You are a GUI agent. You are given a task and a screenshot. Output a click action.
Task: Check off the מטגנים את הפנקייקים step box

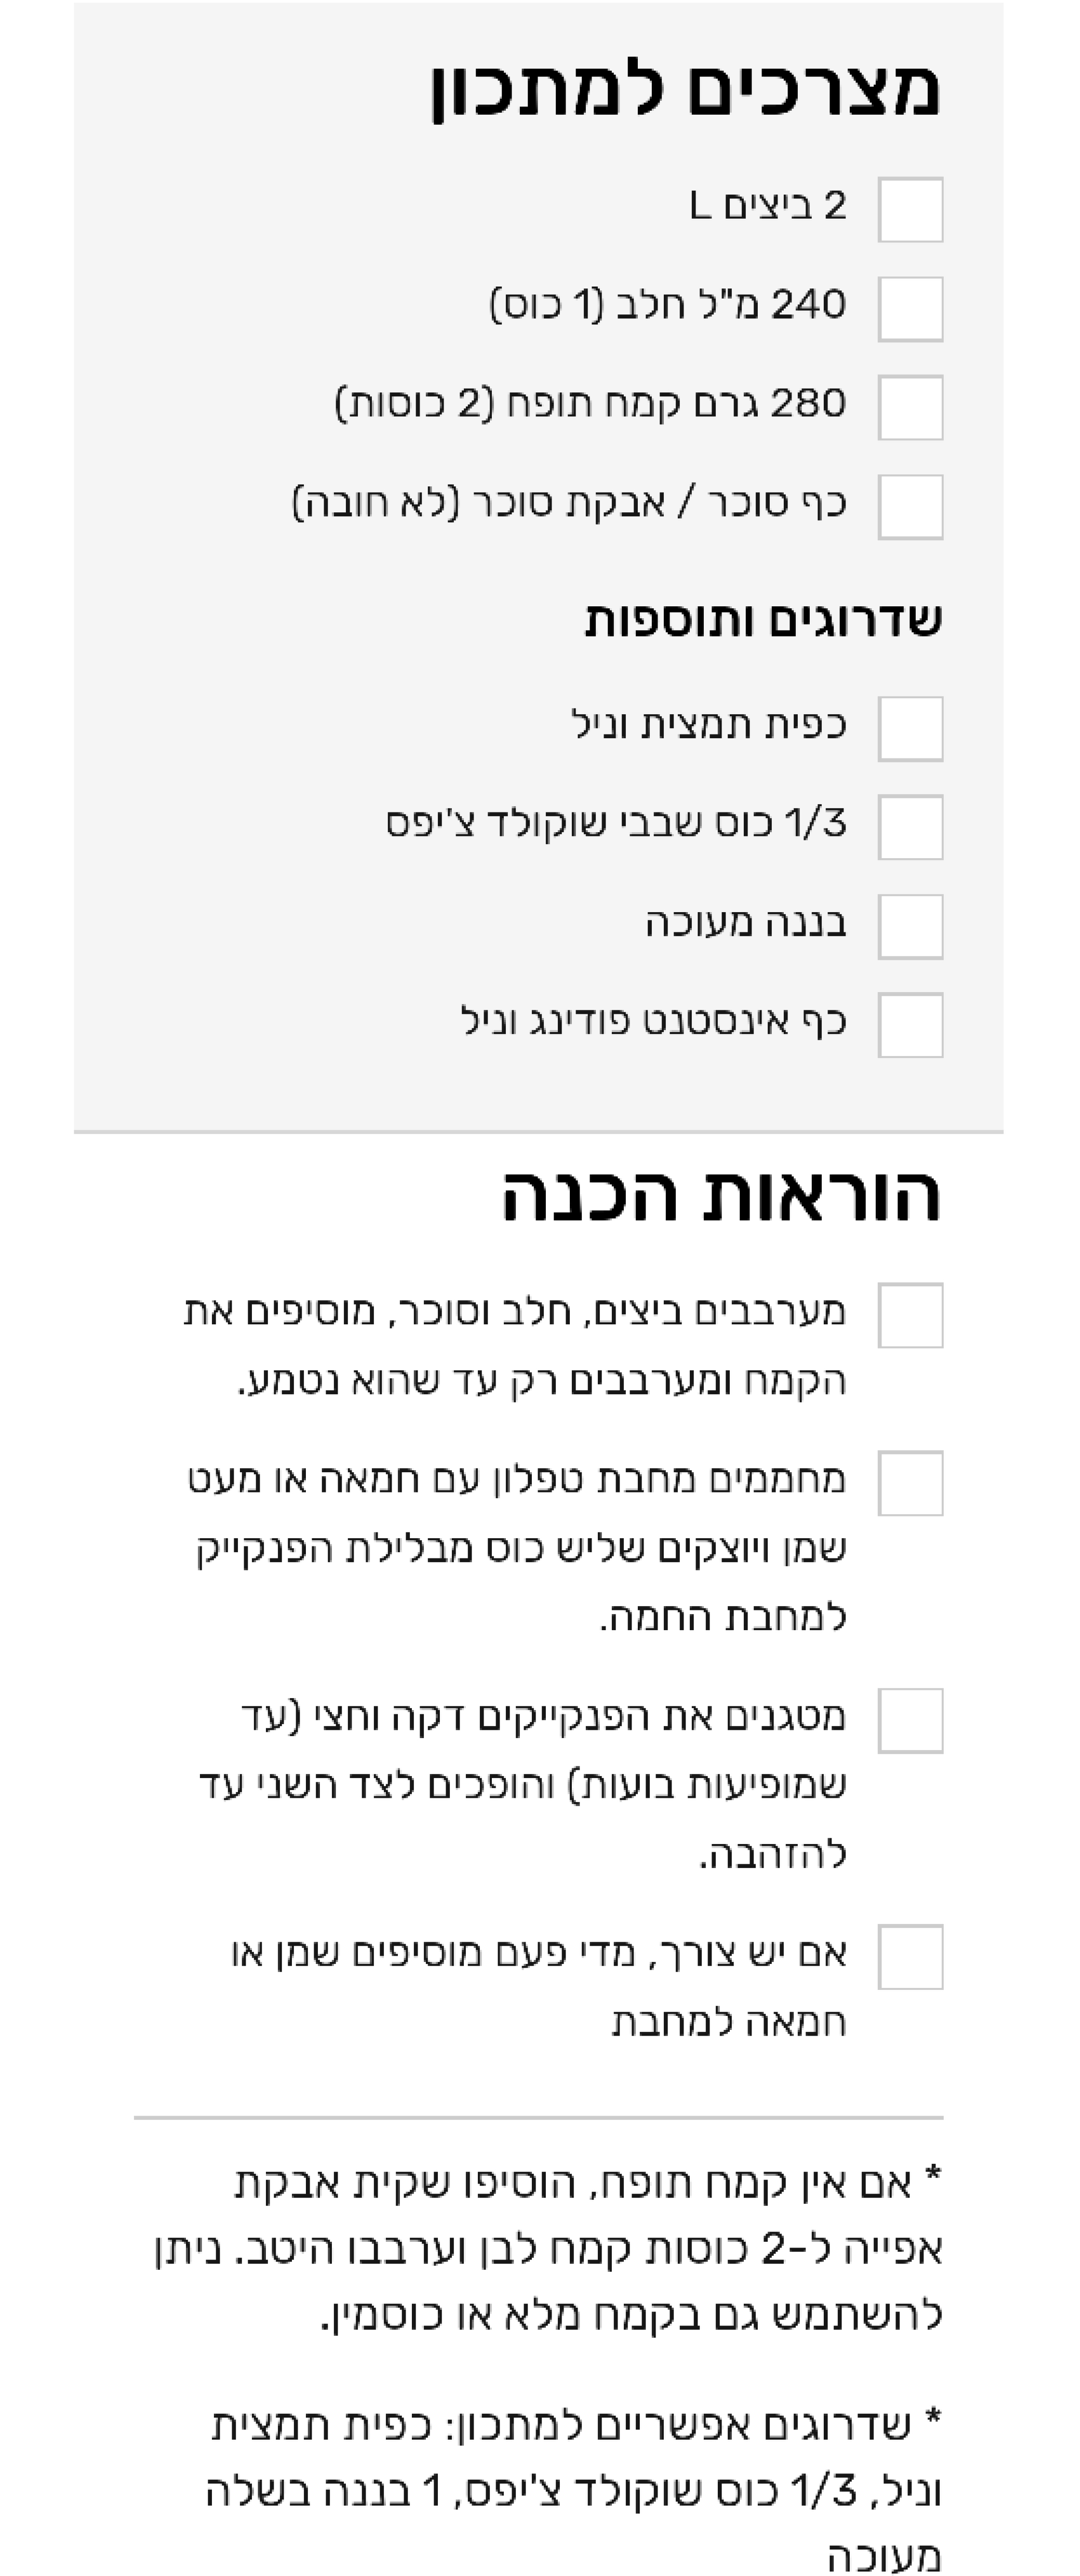pos(910,1721)
